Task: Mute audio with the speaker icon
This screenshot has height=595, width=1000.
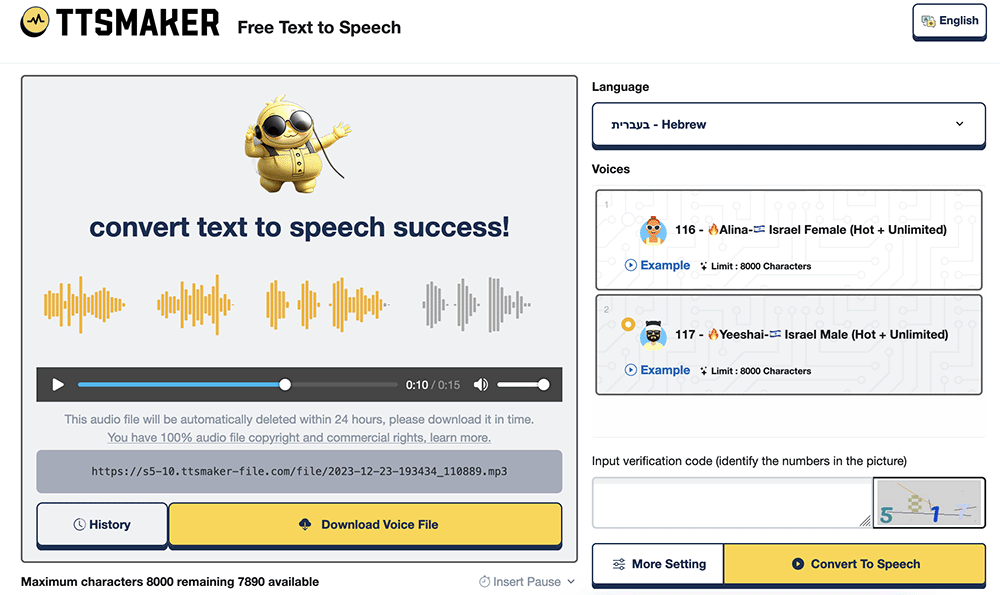Action: (481, 385)
